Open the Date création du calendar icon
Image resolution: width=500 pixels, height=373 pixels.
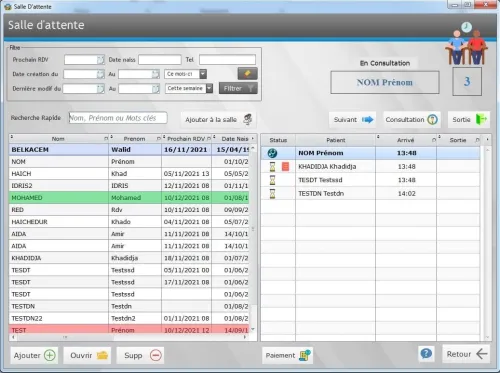(100, 74)
